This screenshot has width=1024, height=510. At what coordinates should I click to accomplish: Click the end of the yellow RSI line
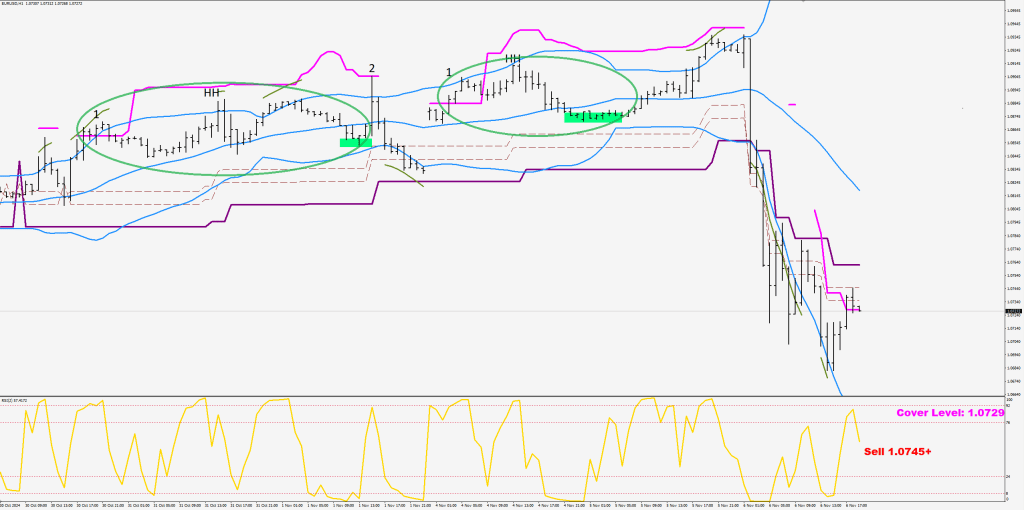[x=860, y=441]
